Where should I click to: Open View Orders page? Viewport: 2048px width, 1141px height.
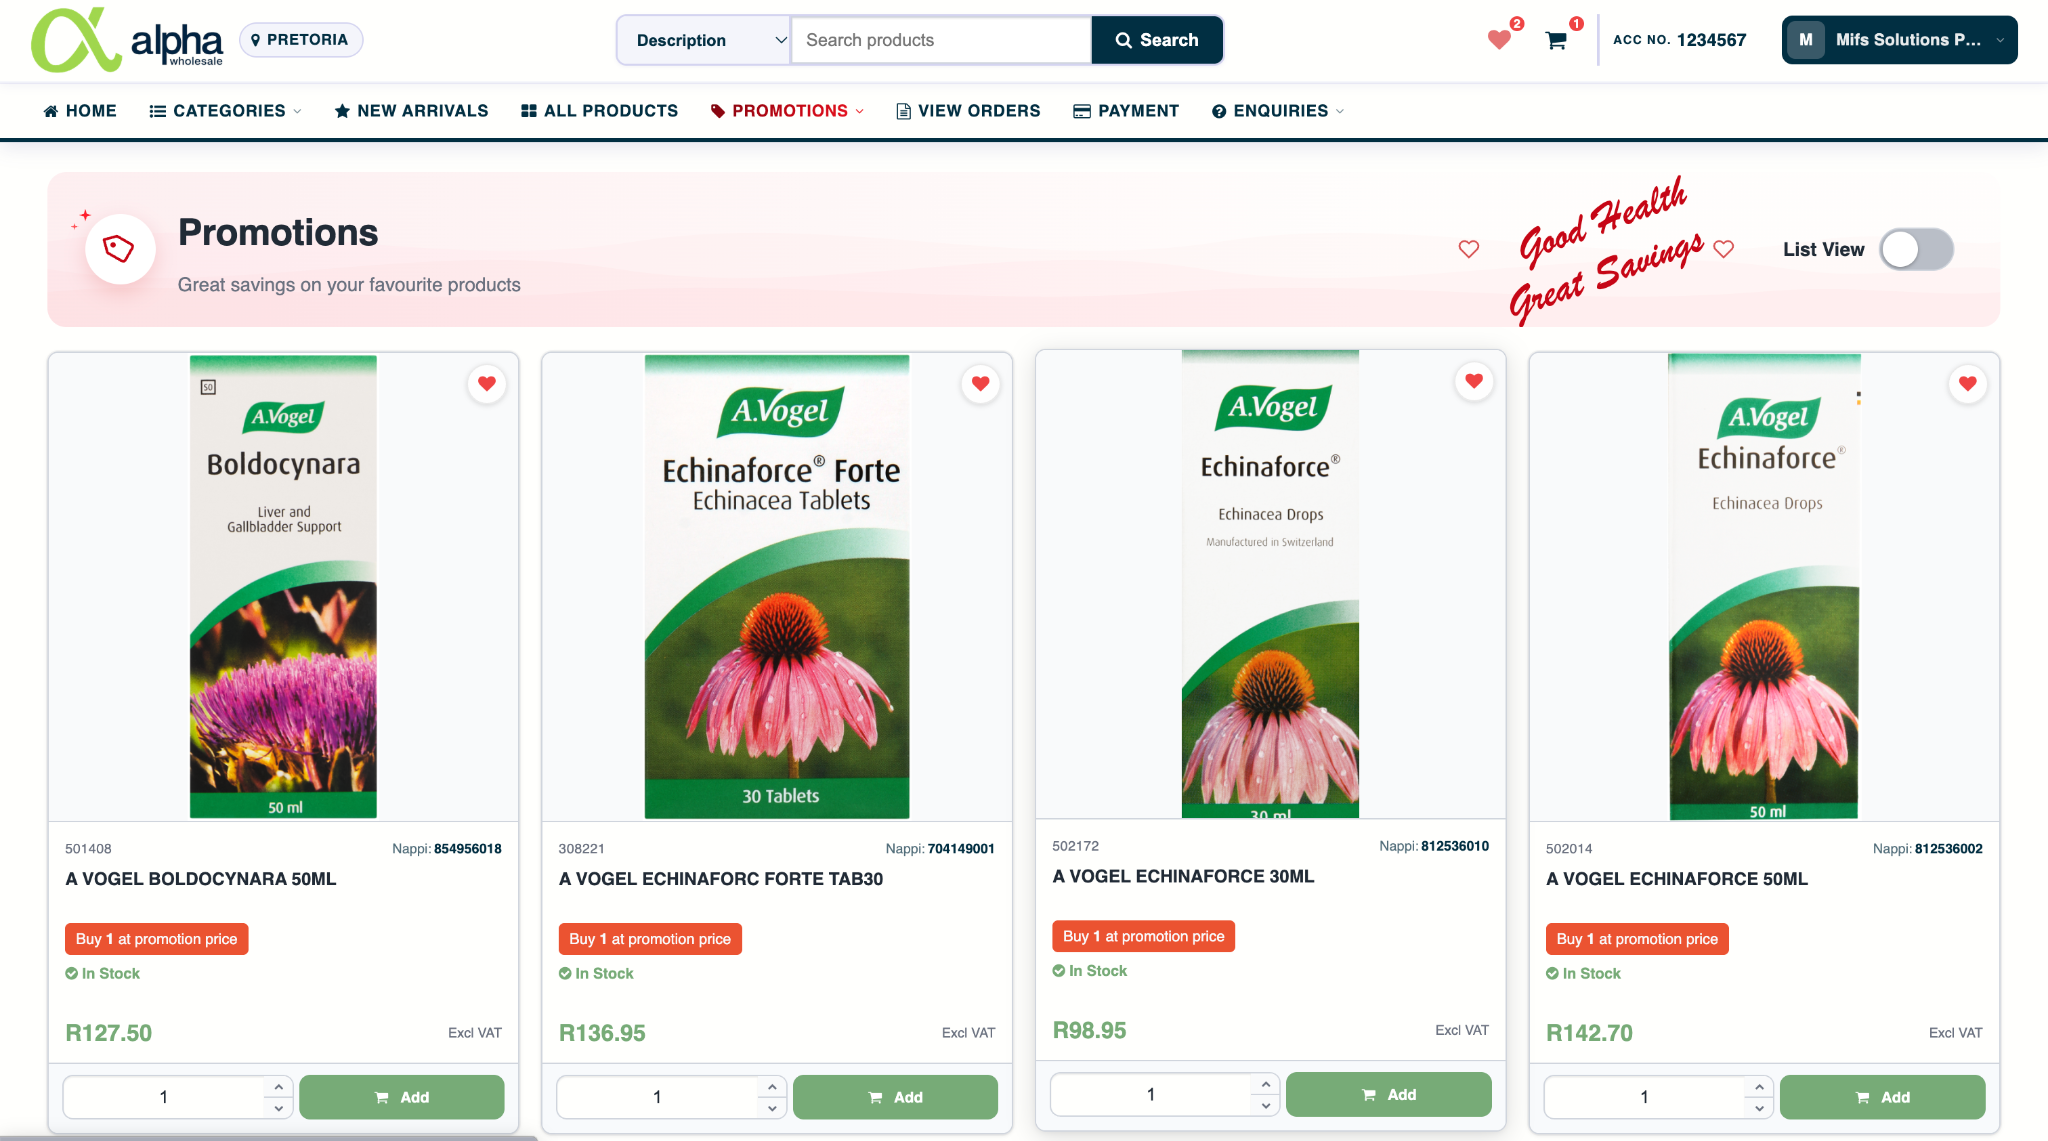[x=968, y=111]
